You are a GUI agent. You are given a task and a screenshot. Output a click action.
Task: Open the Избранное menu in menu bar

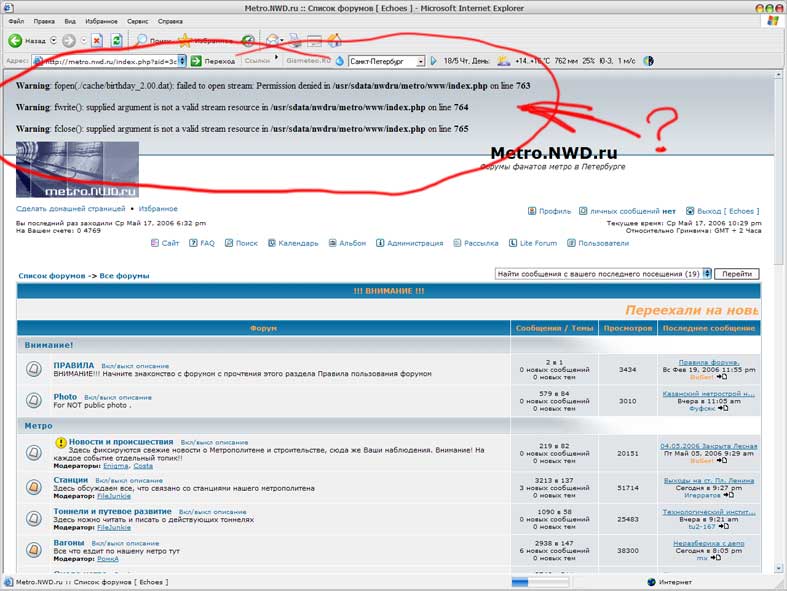[x=99, y=20]
